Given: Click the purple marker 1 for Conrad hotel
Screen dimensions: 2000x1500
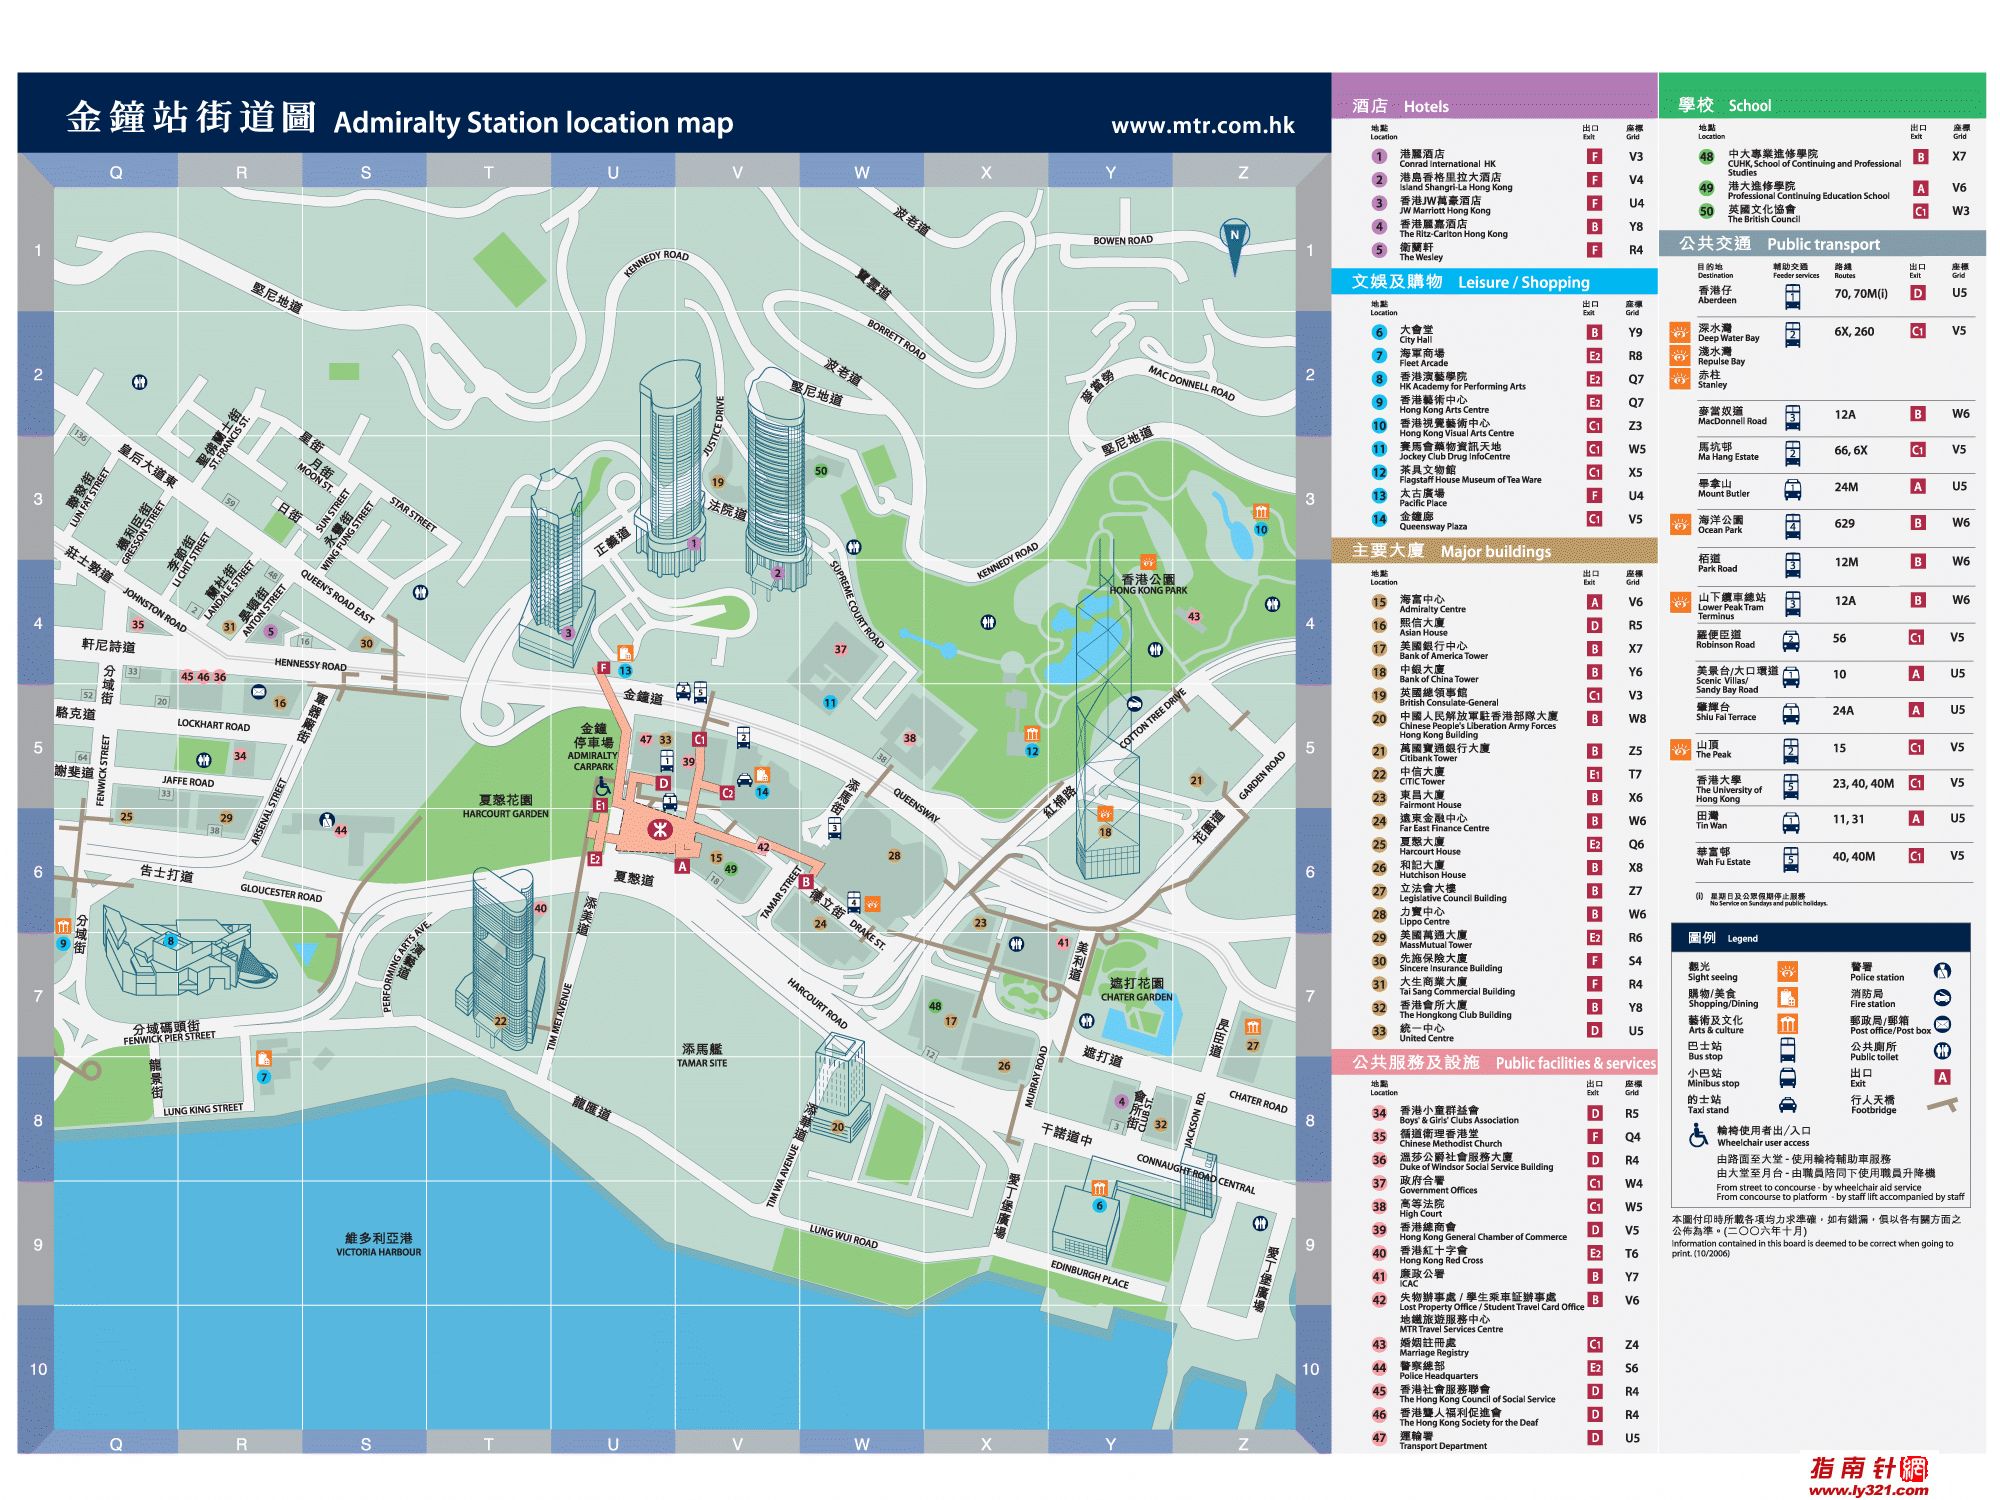Looking at the screenshot, I should click(693, 544).
